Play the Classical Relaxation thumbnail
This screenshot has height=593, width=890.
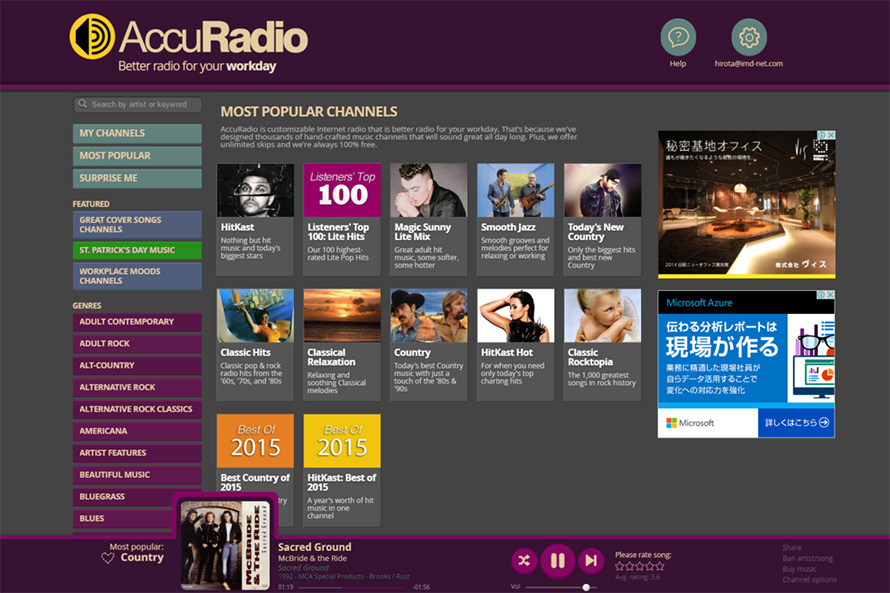click(x=342, y=316)
